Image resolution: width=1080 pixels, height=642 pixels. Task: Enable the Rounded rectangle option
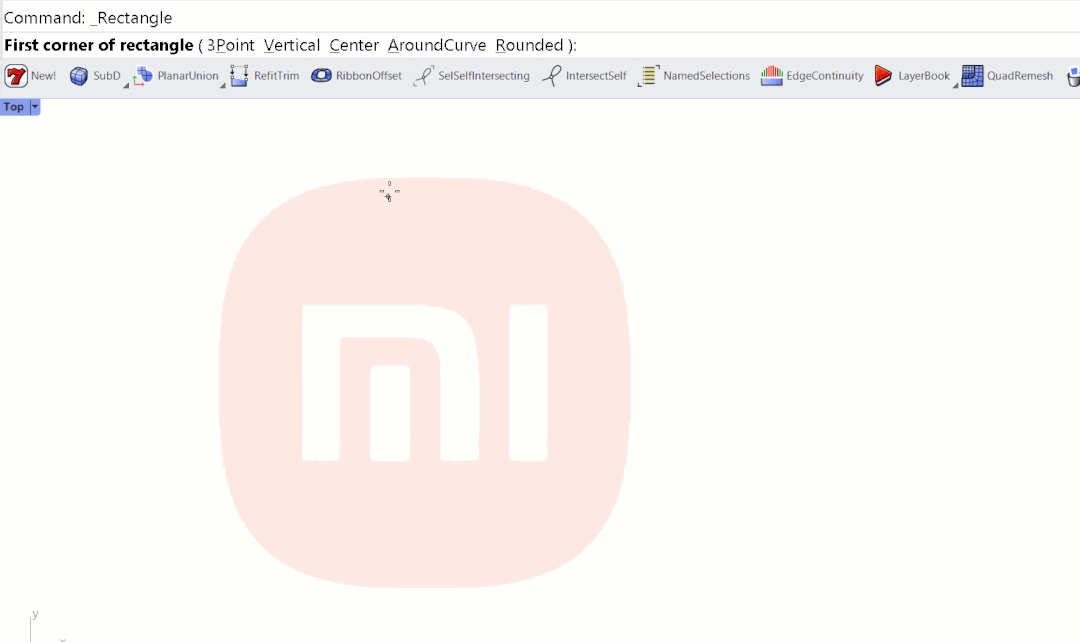(529, 45)
